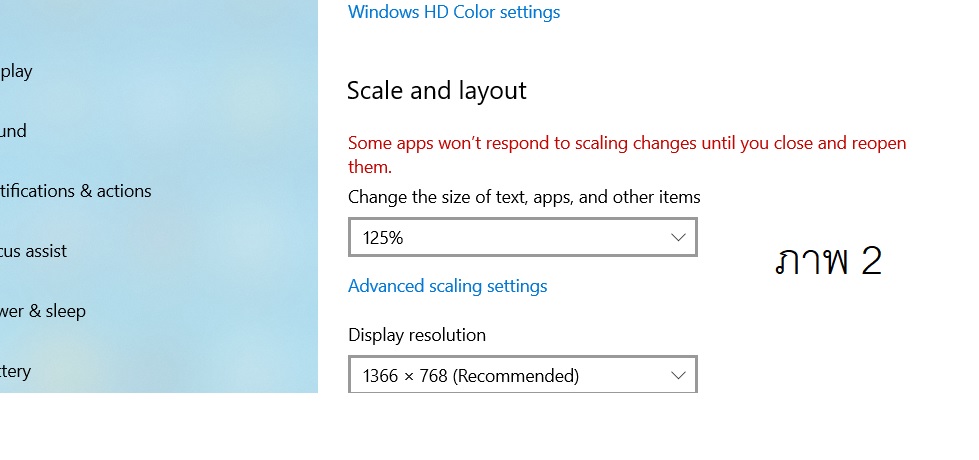979x460 pixels.
Task: Click the Display resolution label
Action: pyautogui.click(x=416, y=335)
